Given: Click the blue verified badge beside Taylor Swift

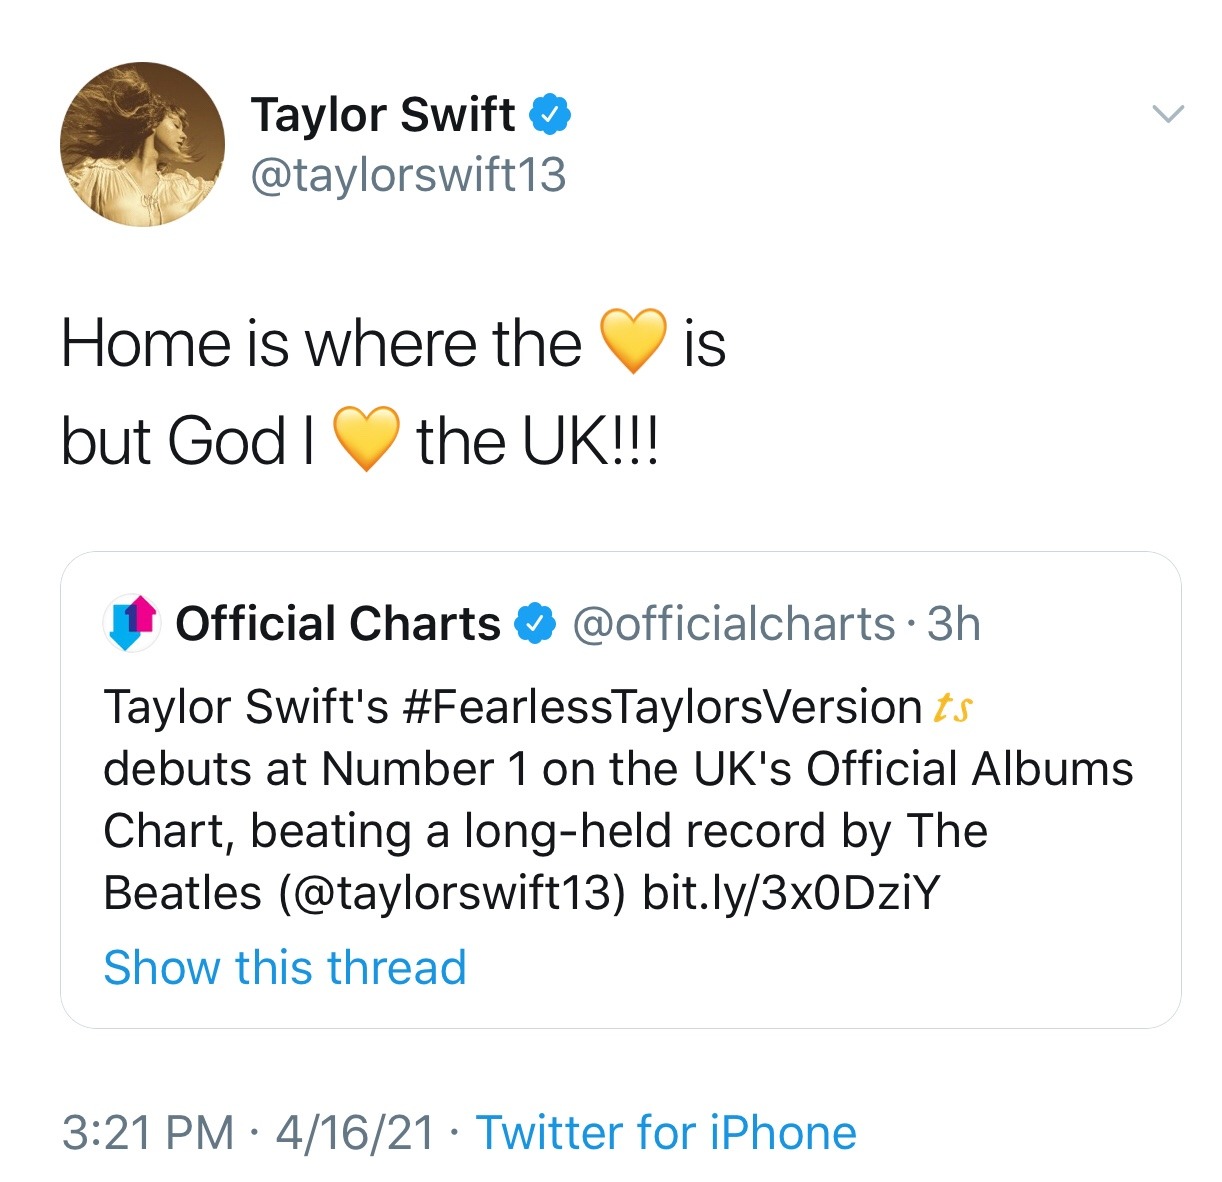Looking at the screenshot, I should (550, 114).
